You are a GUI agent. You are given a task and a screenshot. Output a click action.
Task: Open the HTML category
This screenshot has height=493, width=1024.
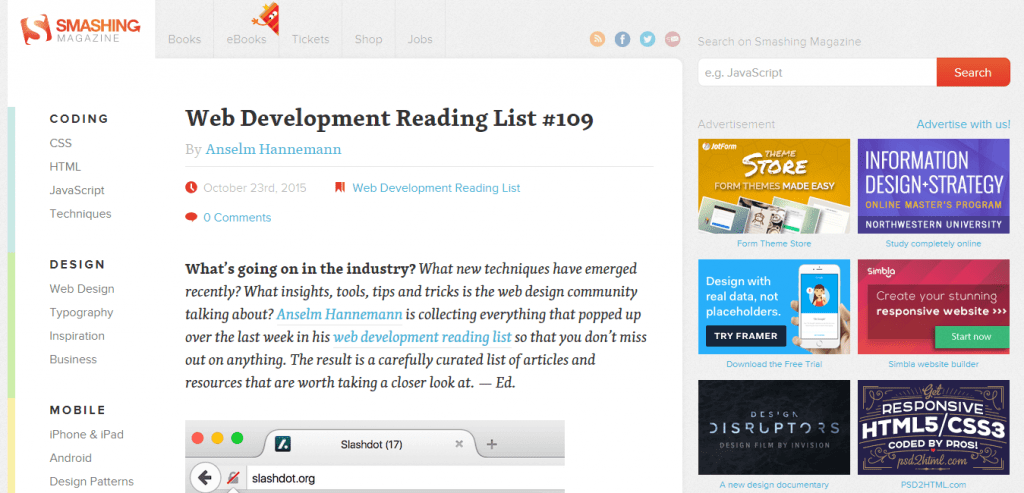point(65,167)
